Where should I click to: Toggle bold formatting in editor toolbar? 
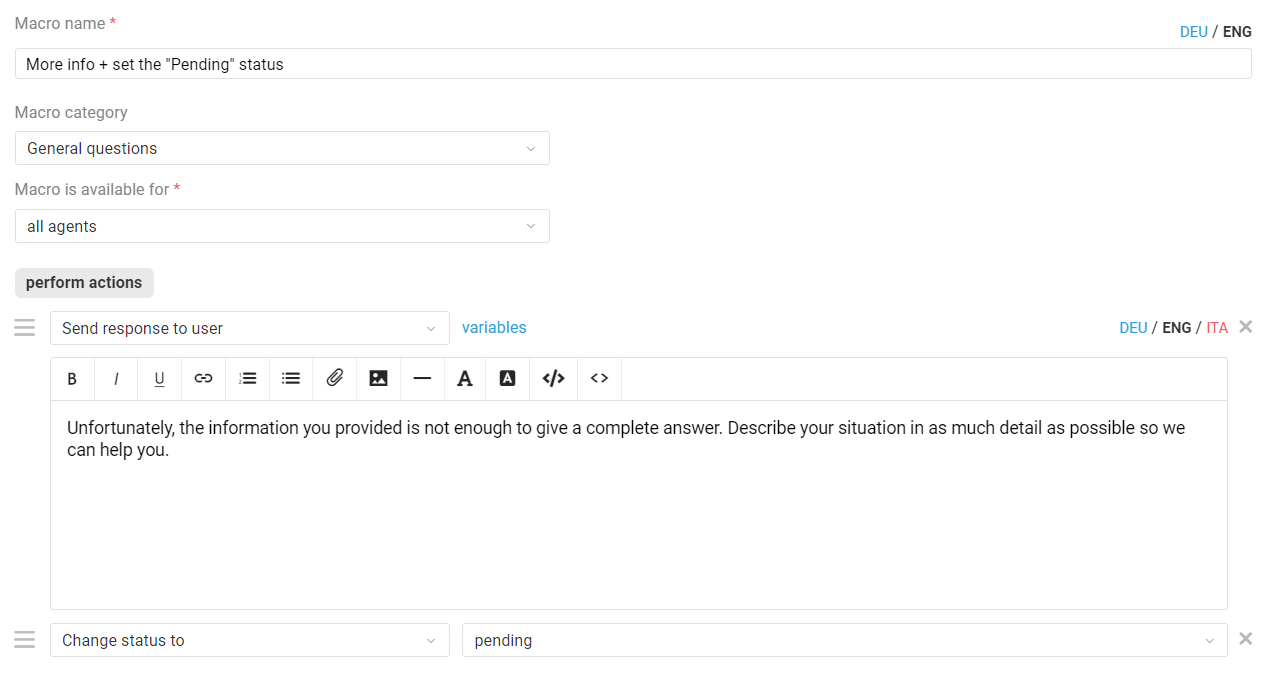pos(72,379)
